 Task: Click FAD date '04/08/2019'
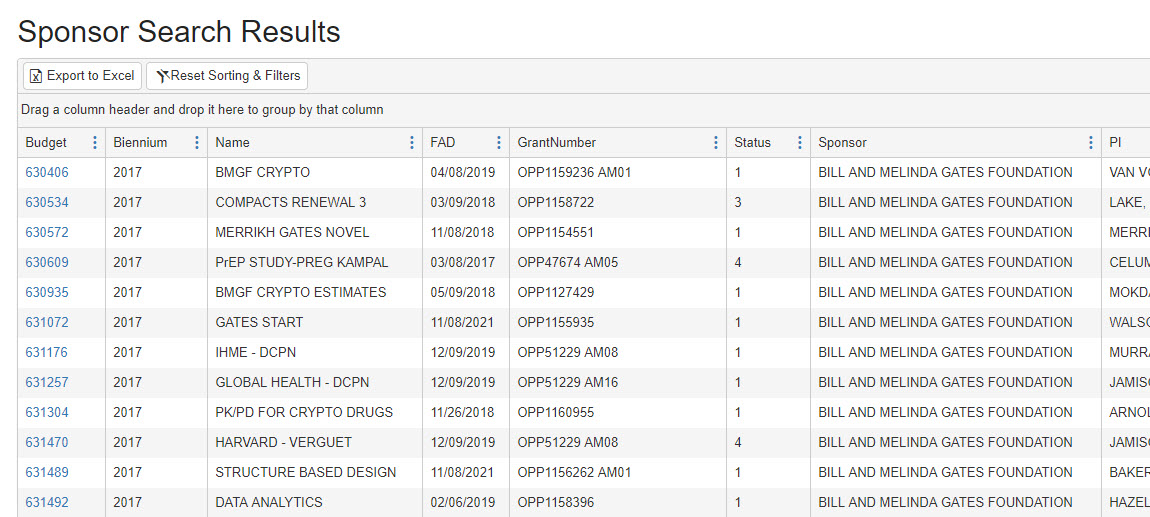(x=463, y=172)
